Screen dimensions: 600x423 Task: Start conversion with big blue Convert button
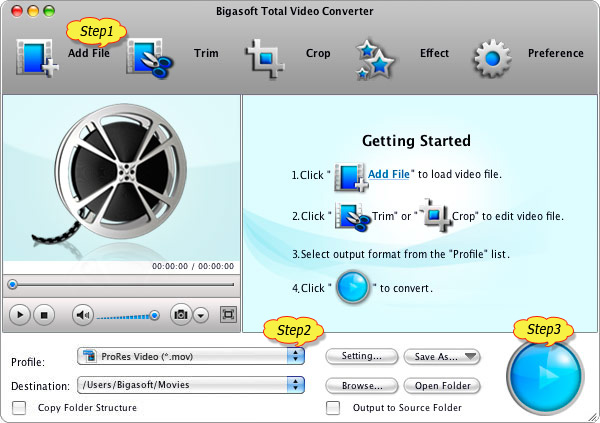(x=545, y=376)
